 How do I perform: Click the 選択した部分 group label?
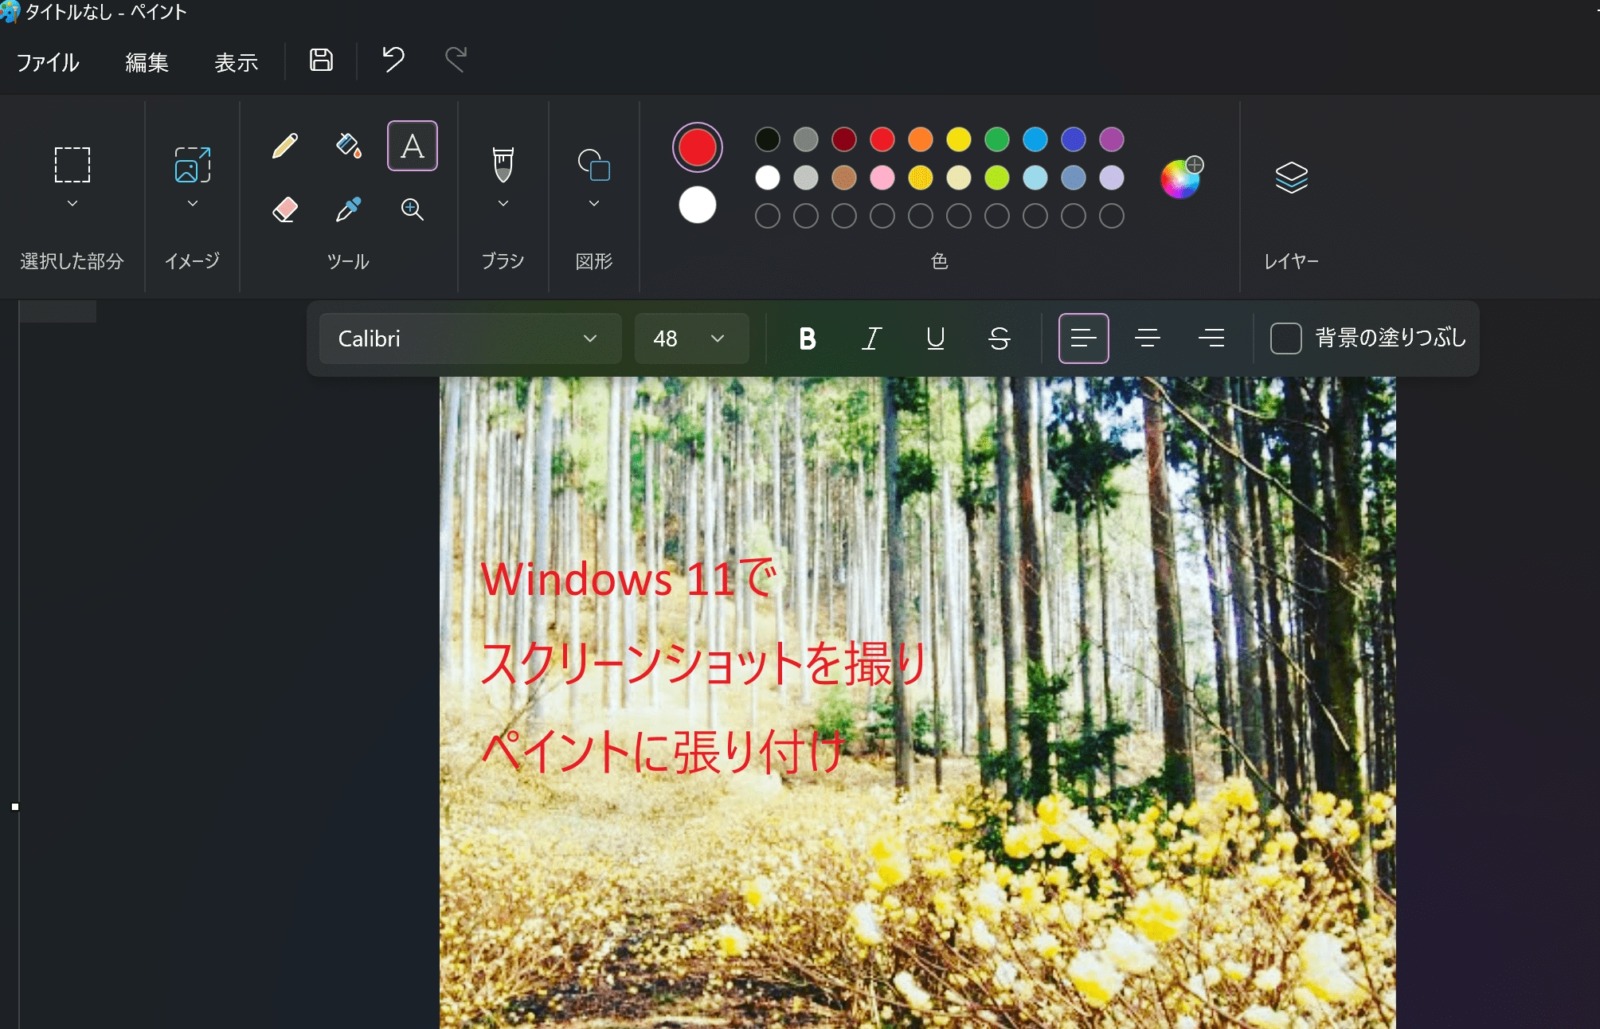click(72, 261)
